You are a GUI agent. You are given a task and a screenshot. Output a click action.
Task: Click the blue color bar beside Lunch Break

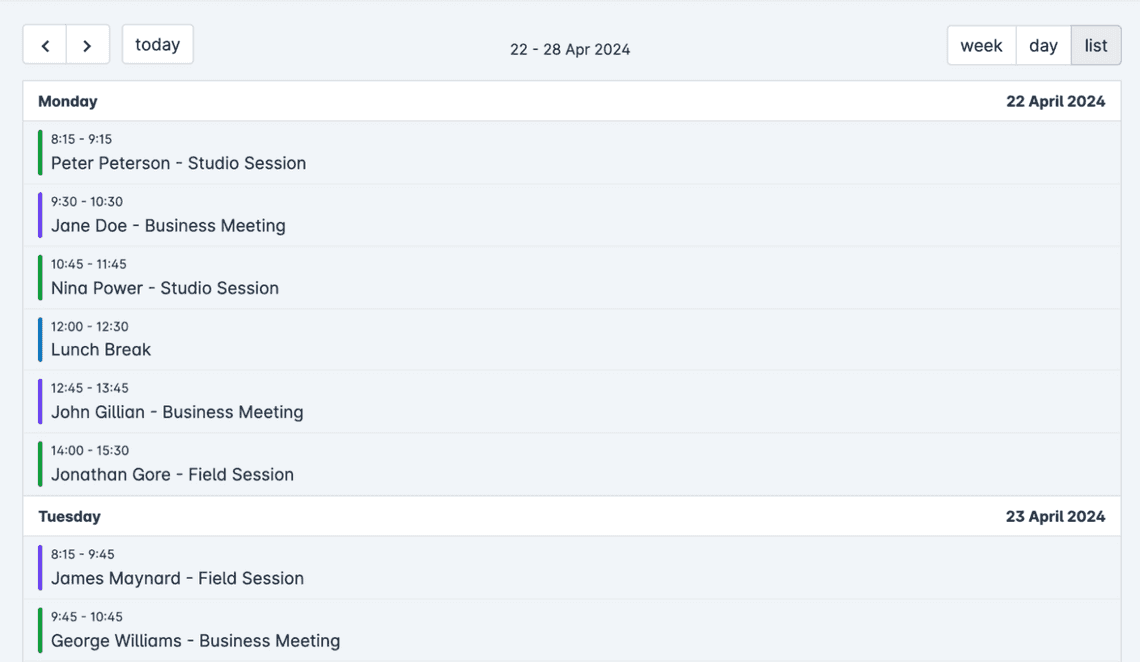click(x=40, y=339)
